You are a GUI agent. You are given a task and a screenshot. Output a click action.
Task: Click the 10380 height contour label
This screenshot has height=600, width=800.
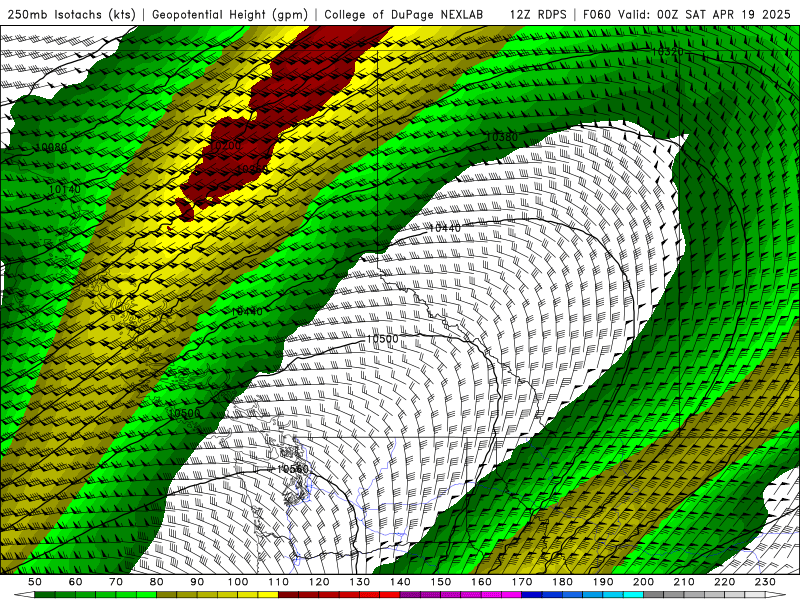[502, 137]
